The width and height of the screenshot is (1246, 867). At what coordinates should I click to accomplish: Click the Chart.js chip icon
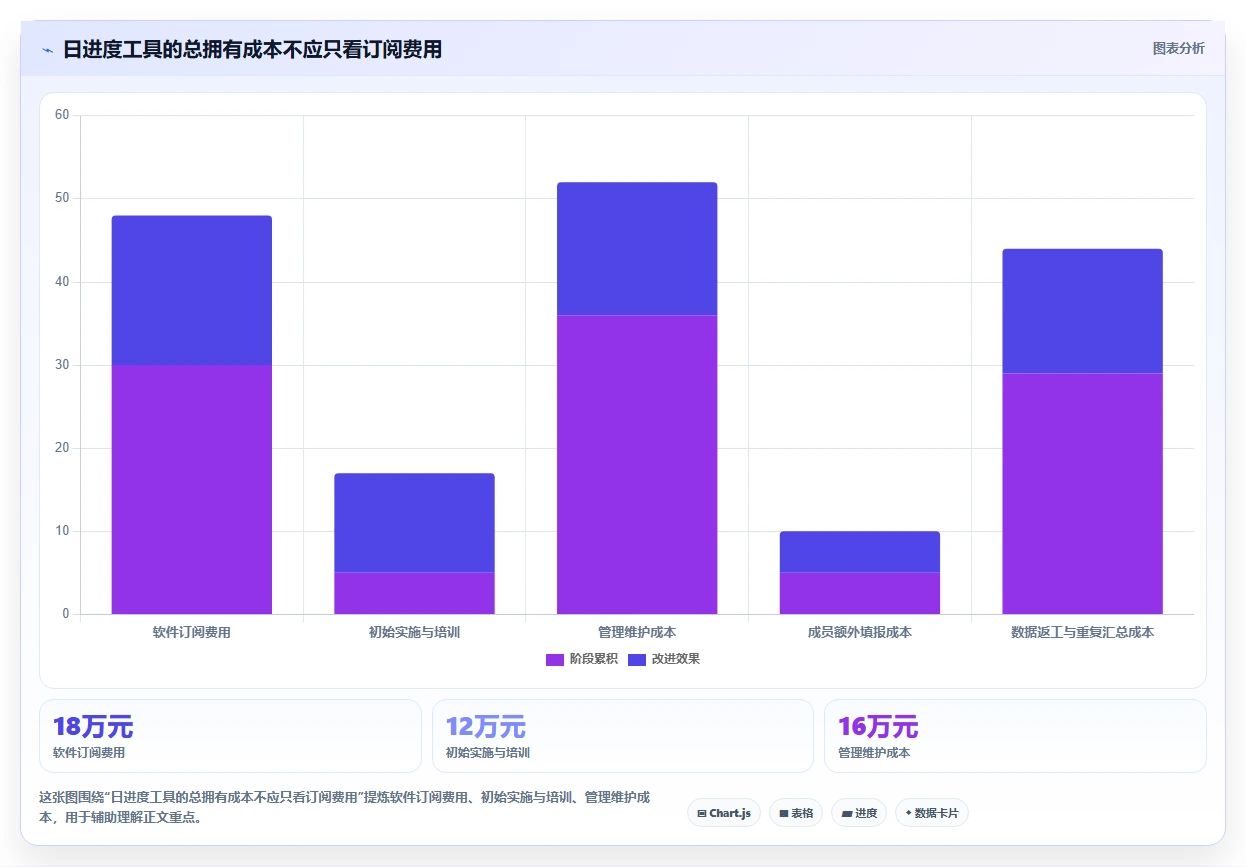(702, 813)
